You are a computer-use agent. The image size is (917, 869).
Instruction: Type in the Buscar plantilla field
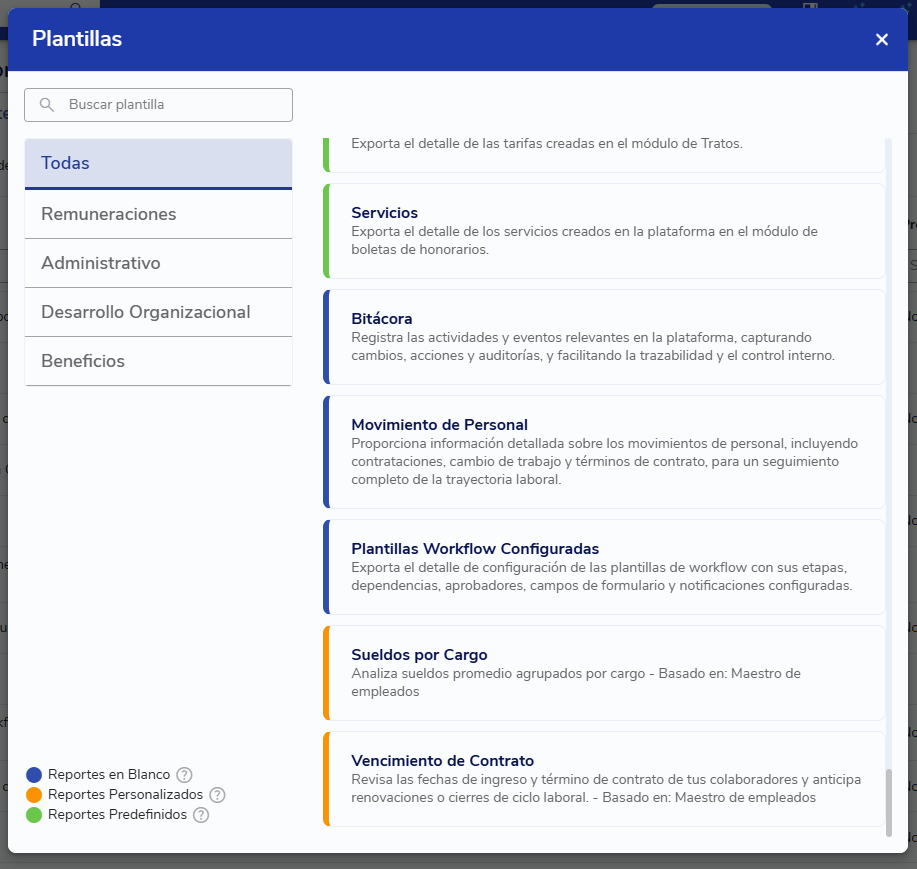pos(170,105)
